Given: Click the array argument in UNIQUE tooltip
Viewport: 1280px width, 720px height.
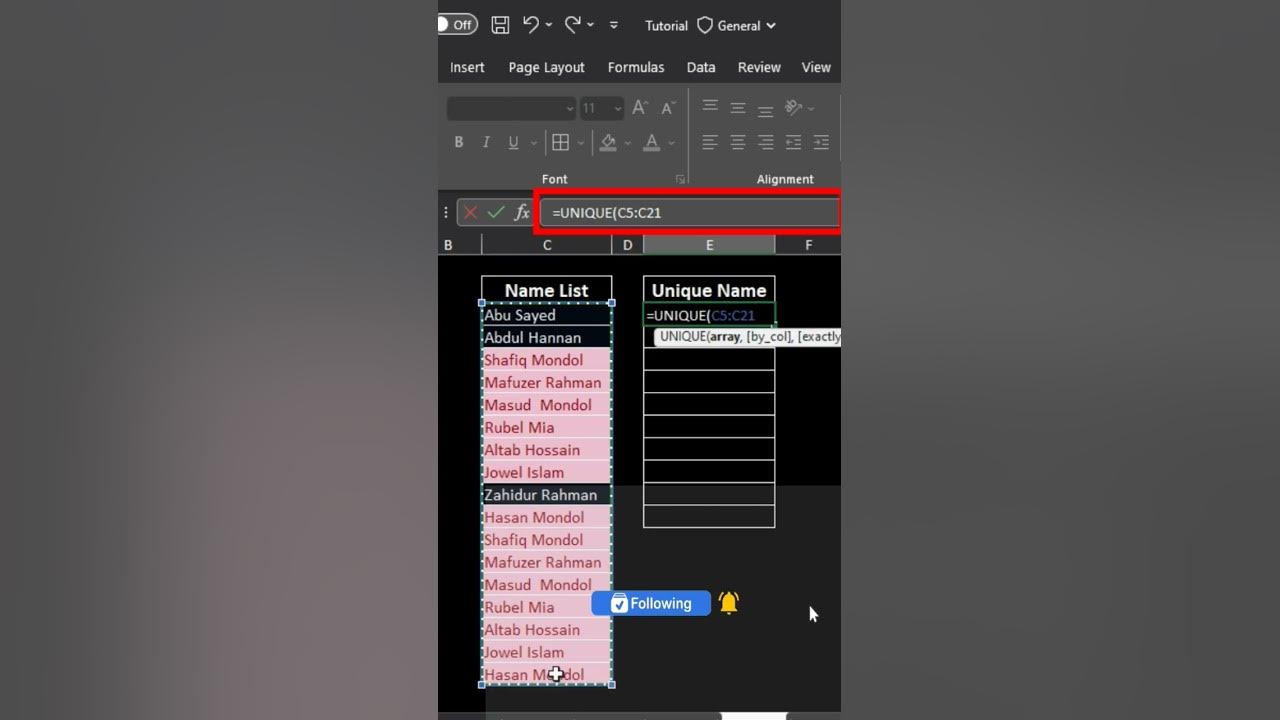Looking at the screenshot, I should click(x=724, y=337).
